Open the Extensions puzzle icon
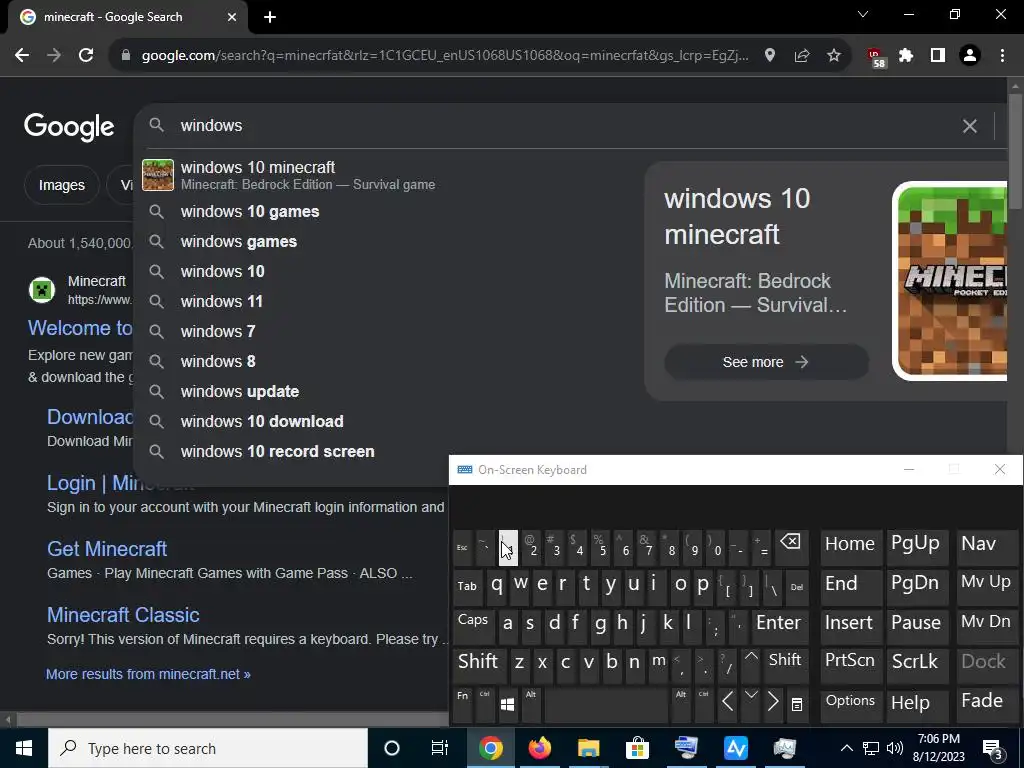1024x768 pixels. point(906,56)
